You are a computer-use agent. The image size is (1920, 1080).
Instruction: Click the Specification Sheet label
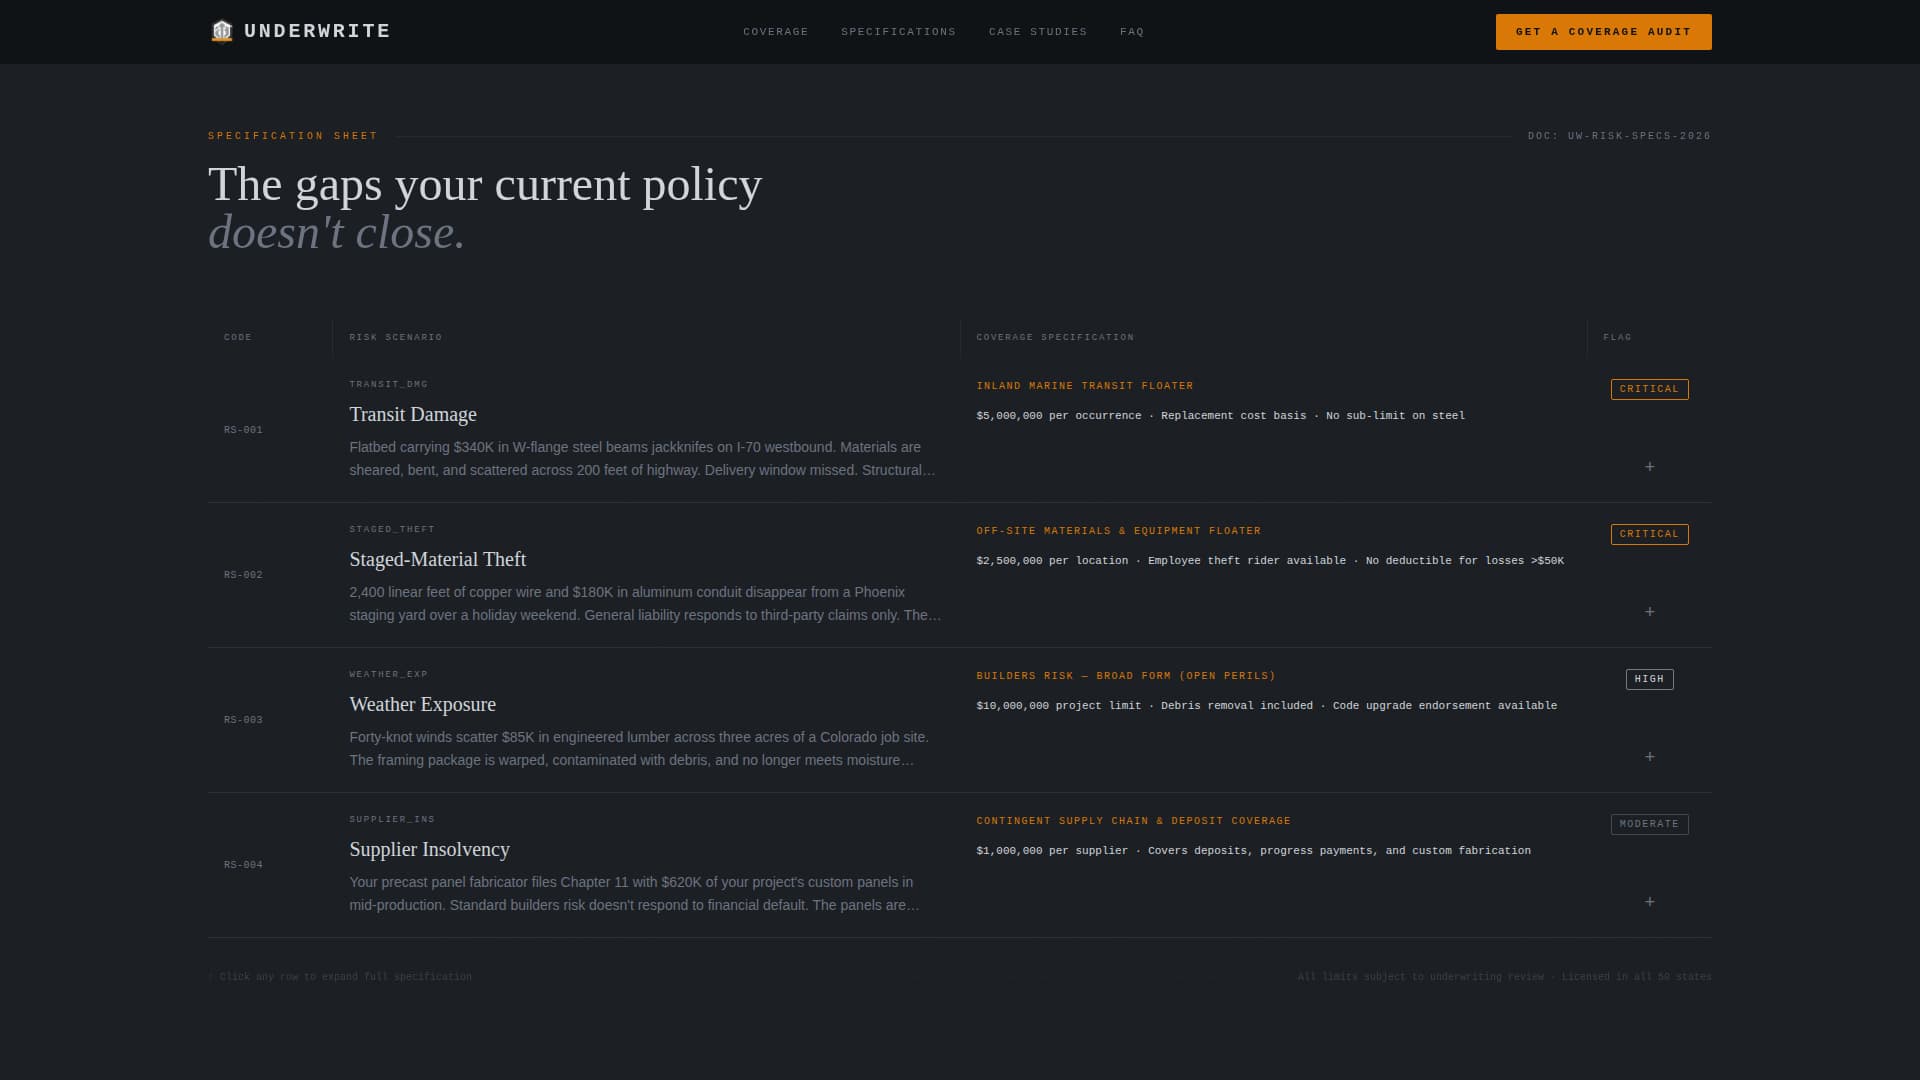pos(293,136)
